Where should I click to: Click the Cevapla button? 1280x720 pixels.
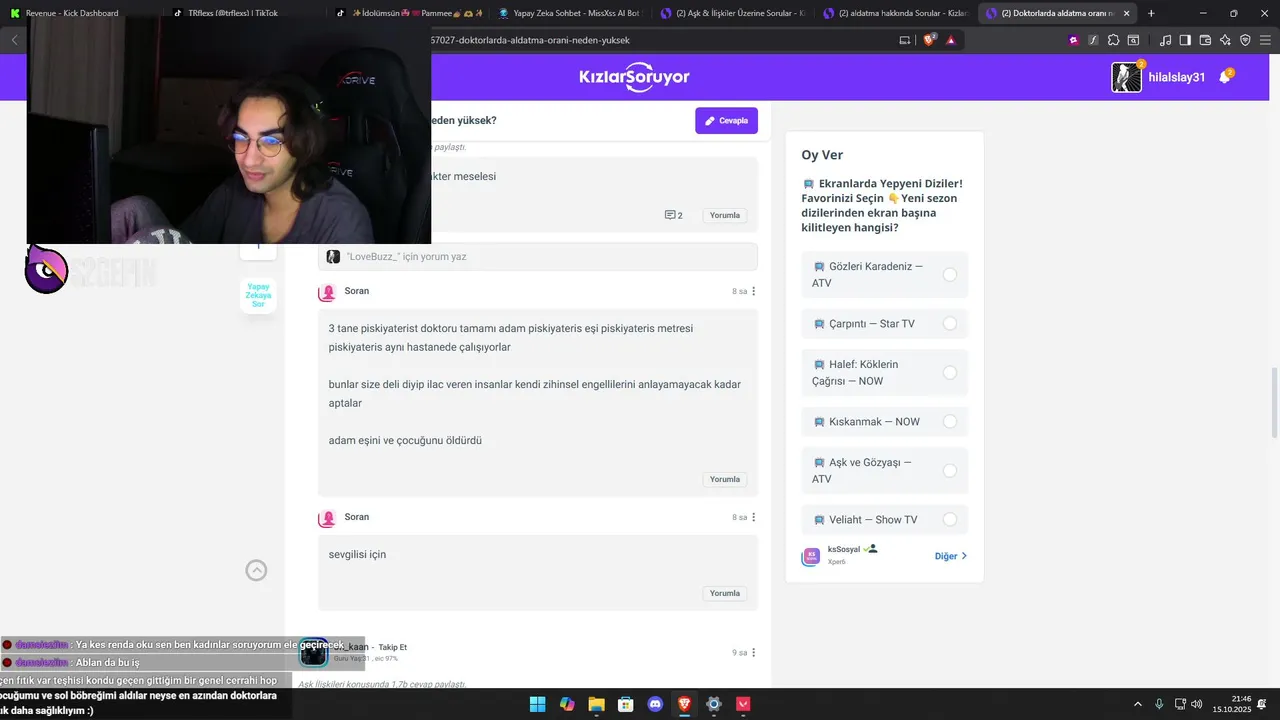tap(726, 121)
